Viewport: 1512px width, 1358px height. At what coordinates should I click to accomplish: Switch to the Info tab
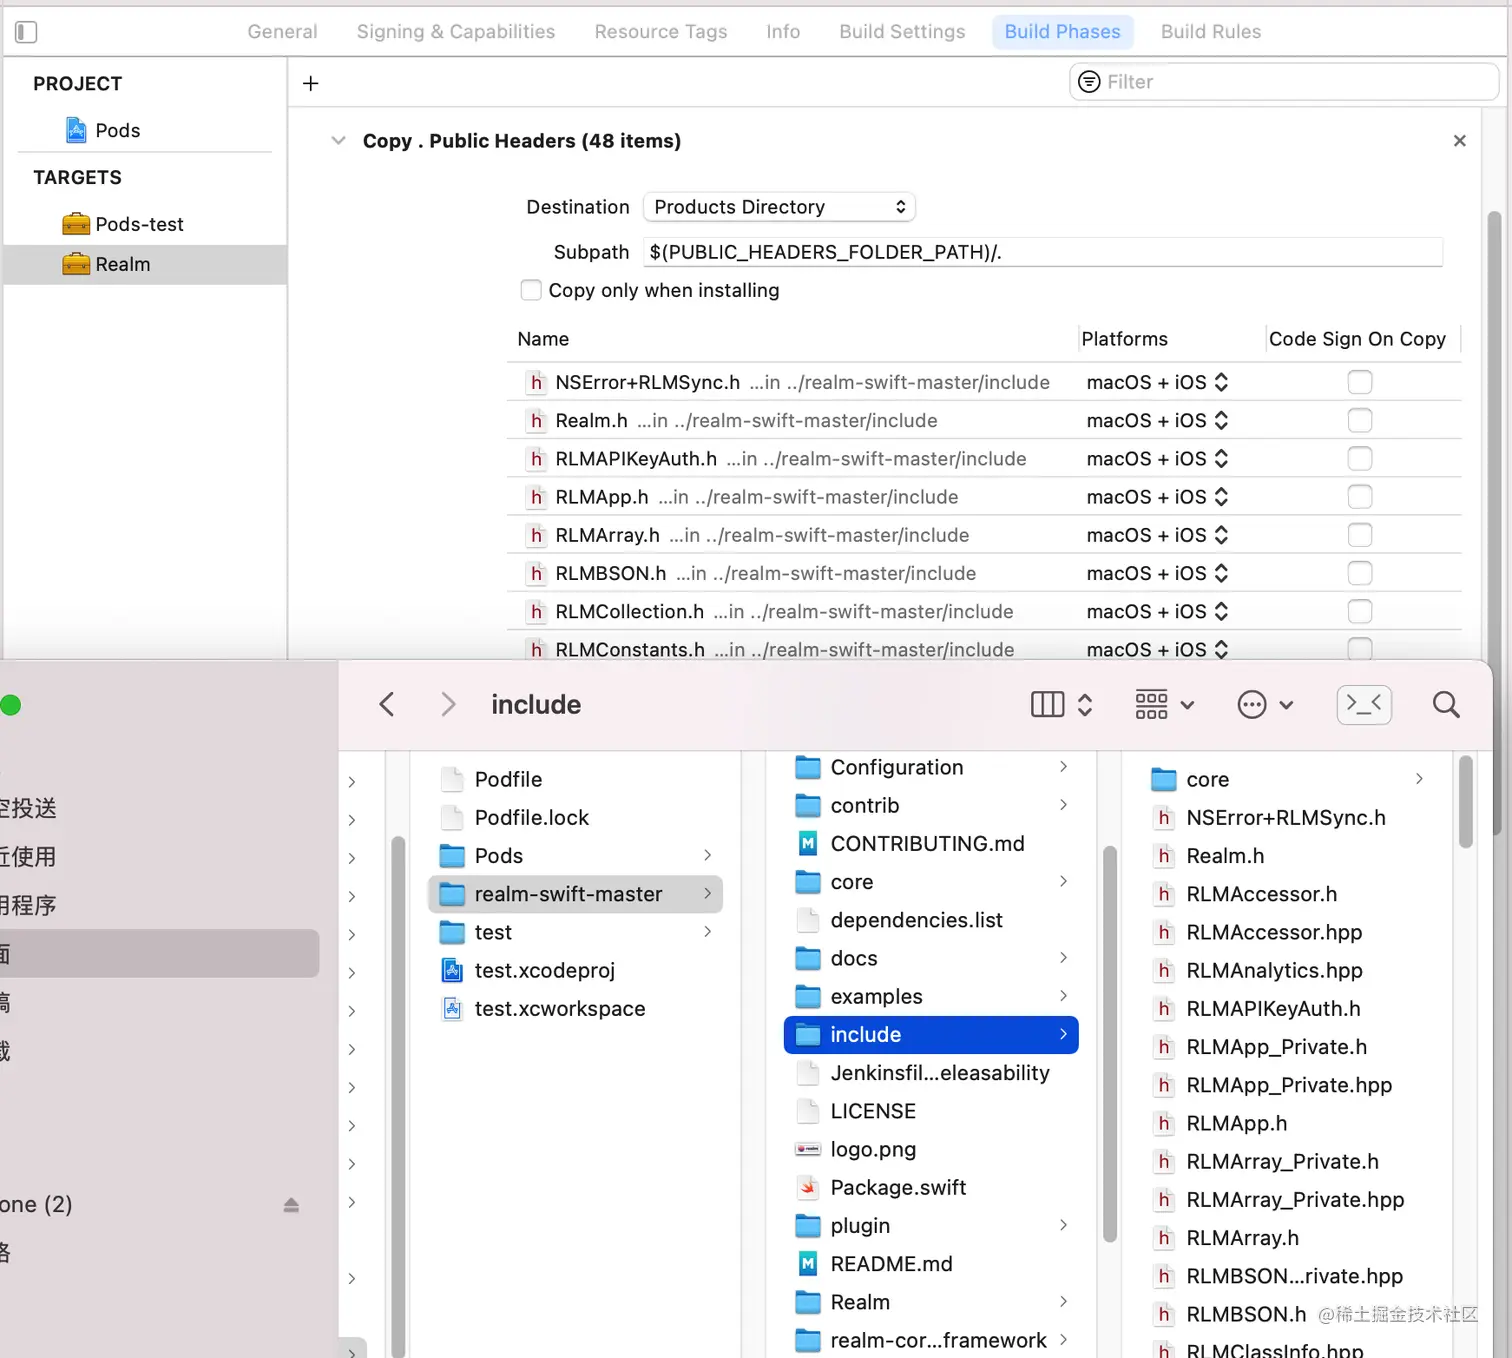(x=783, y=32)
